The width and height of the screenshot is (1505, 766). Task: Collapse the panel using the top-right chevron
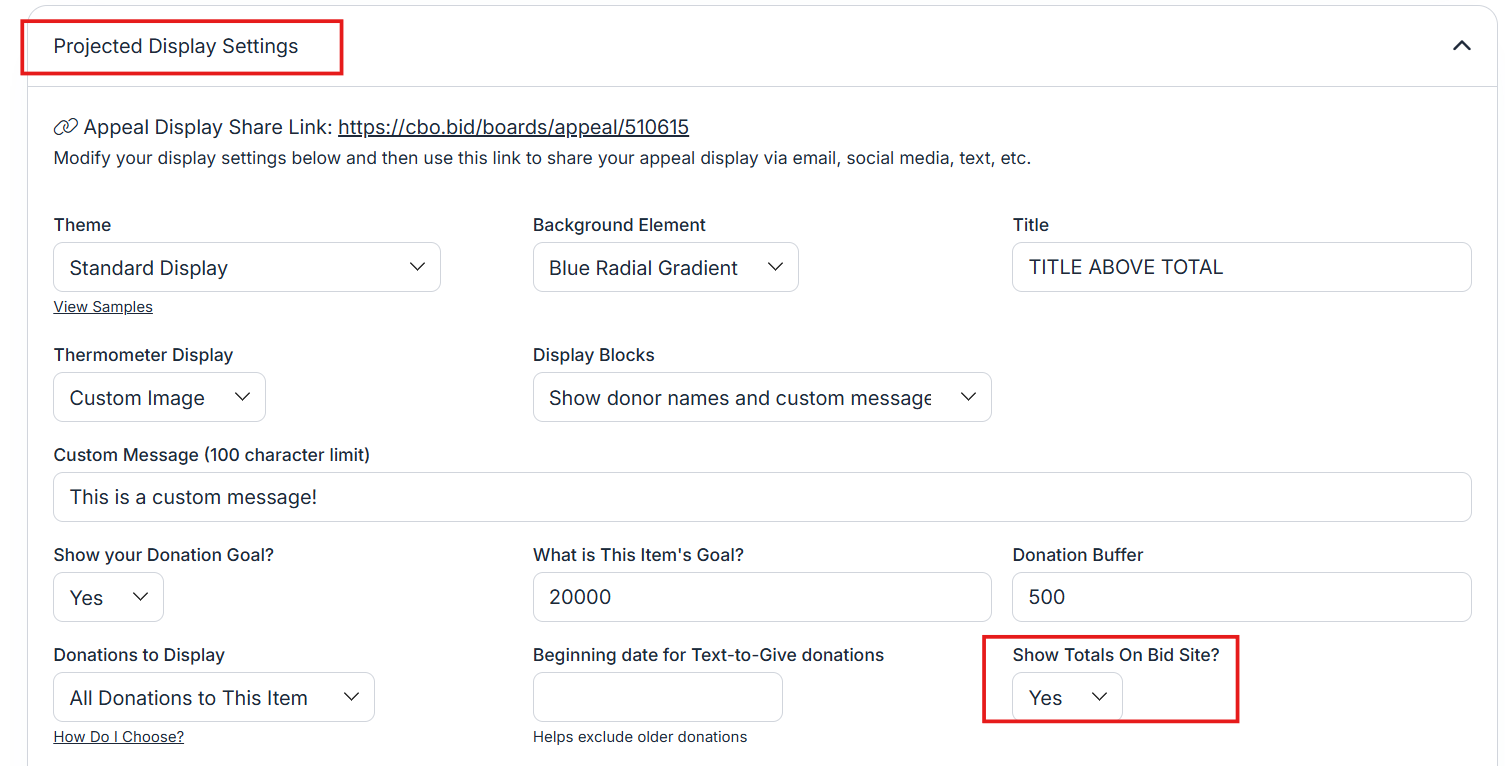[1461, 46]
